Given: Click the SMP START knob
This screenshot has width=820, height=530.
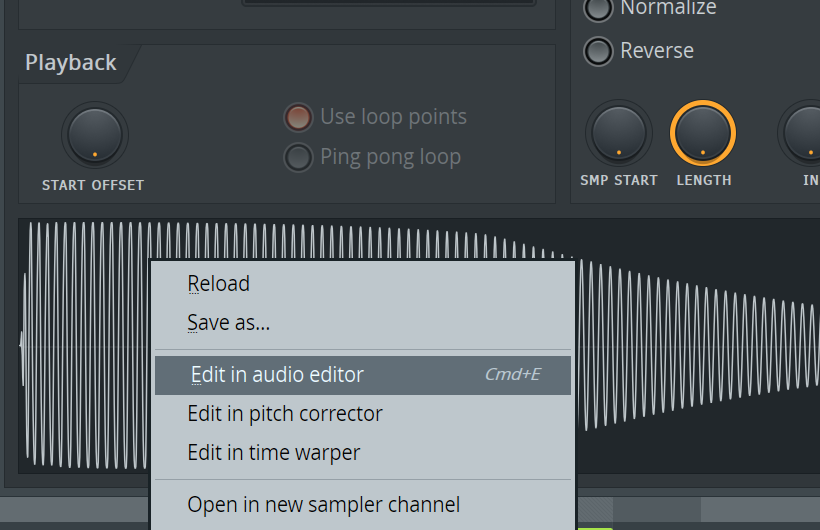Looking at the screenshot, I should click(x=619, y=133).
